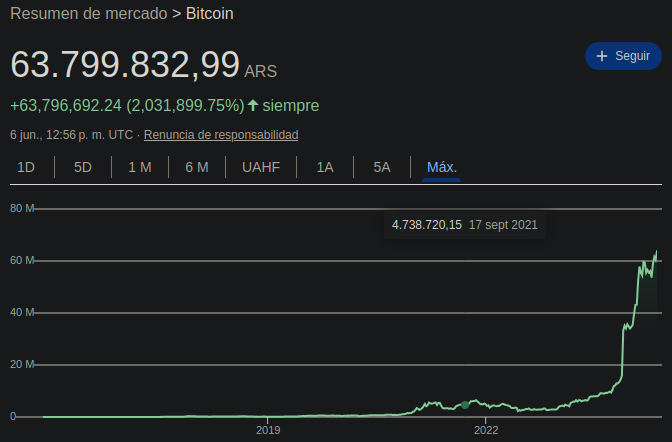Image resolution: width=672 pixels, height=442 pixels.
Task: Click the 2022 x-axis label
Action: click(x=486, y=430)
